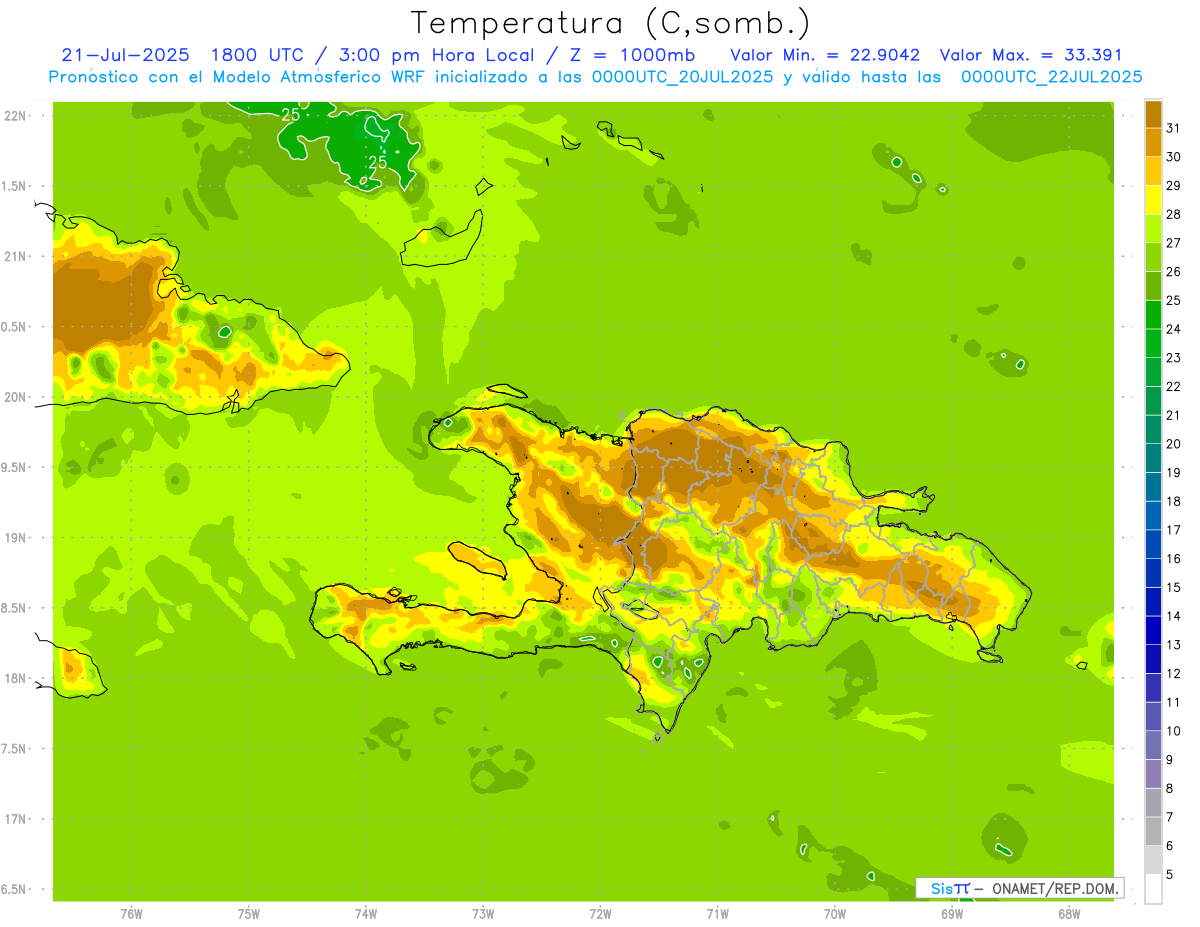Click the '72W' longitude label
The height and width of the screenshot is (927, 1200).
click(600, 914)
